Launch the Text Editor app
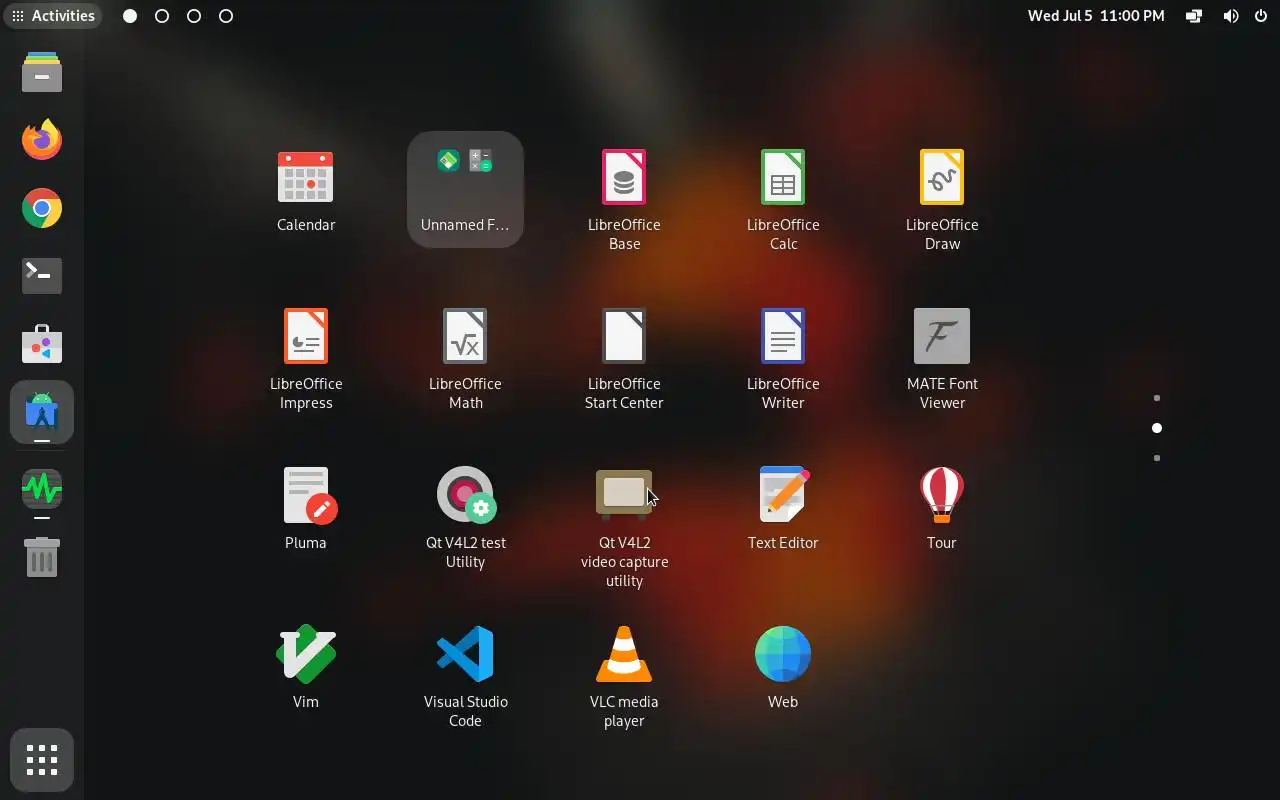This screenshot has height=800, width=1280. (x=783, y=508)
